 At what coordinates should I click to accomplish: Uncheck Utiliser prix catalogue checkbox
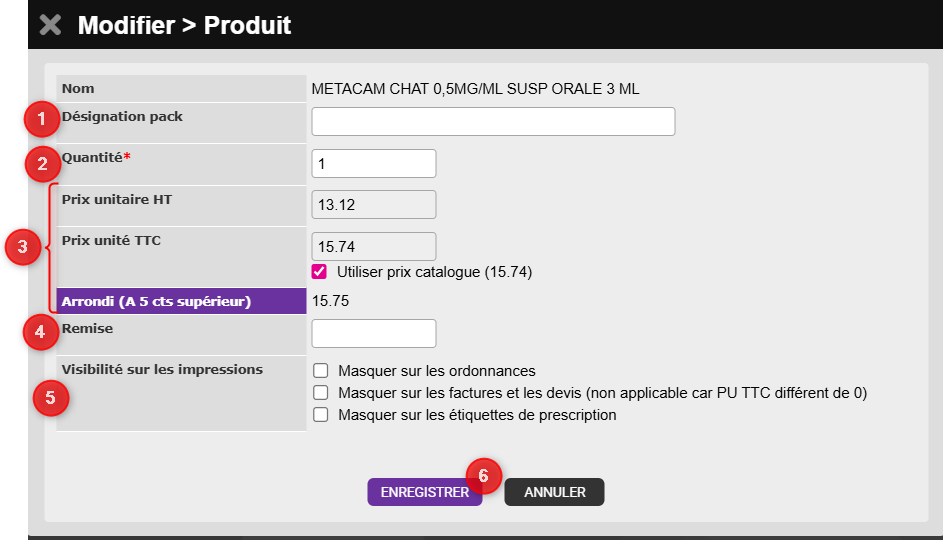[x=320, y=272]
